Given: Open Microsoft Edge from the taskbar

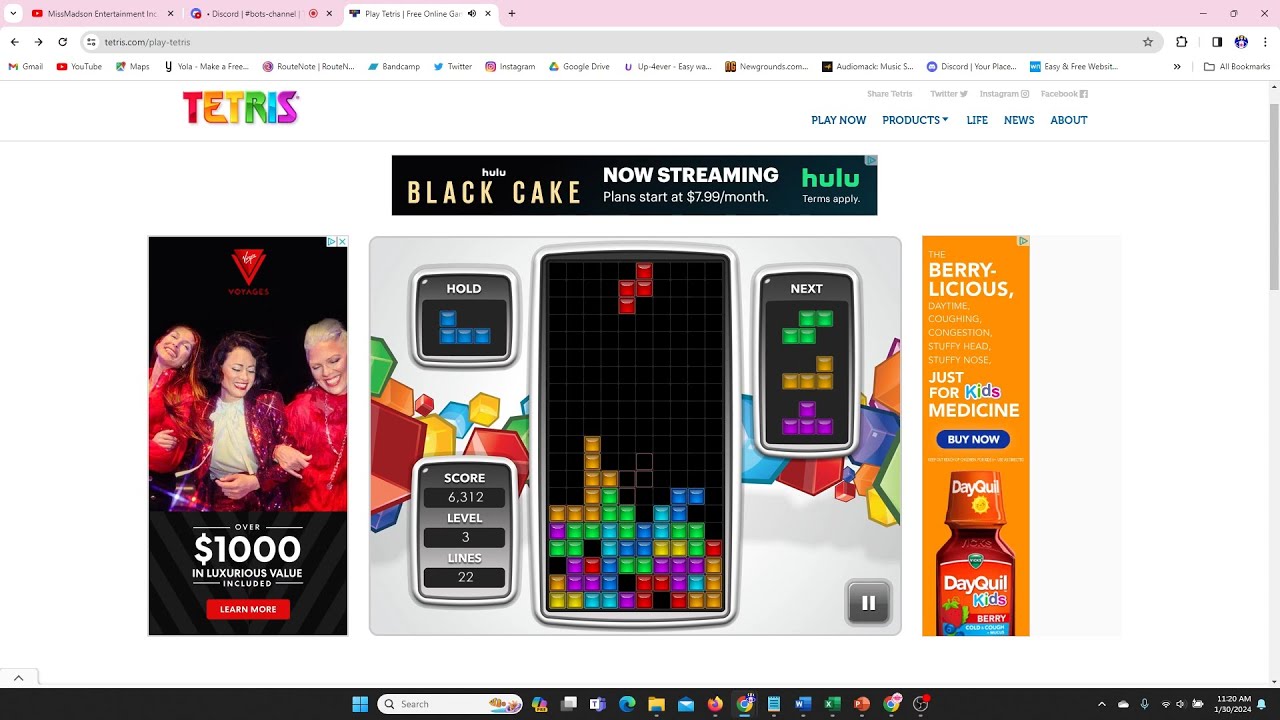Looking at the screenshot, I should [x=627, y=704].
